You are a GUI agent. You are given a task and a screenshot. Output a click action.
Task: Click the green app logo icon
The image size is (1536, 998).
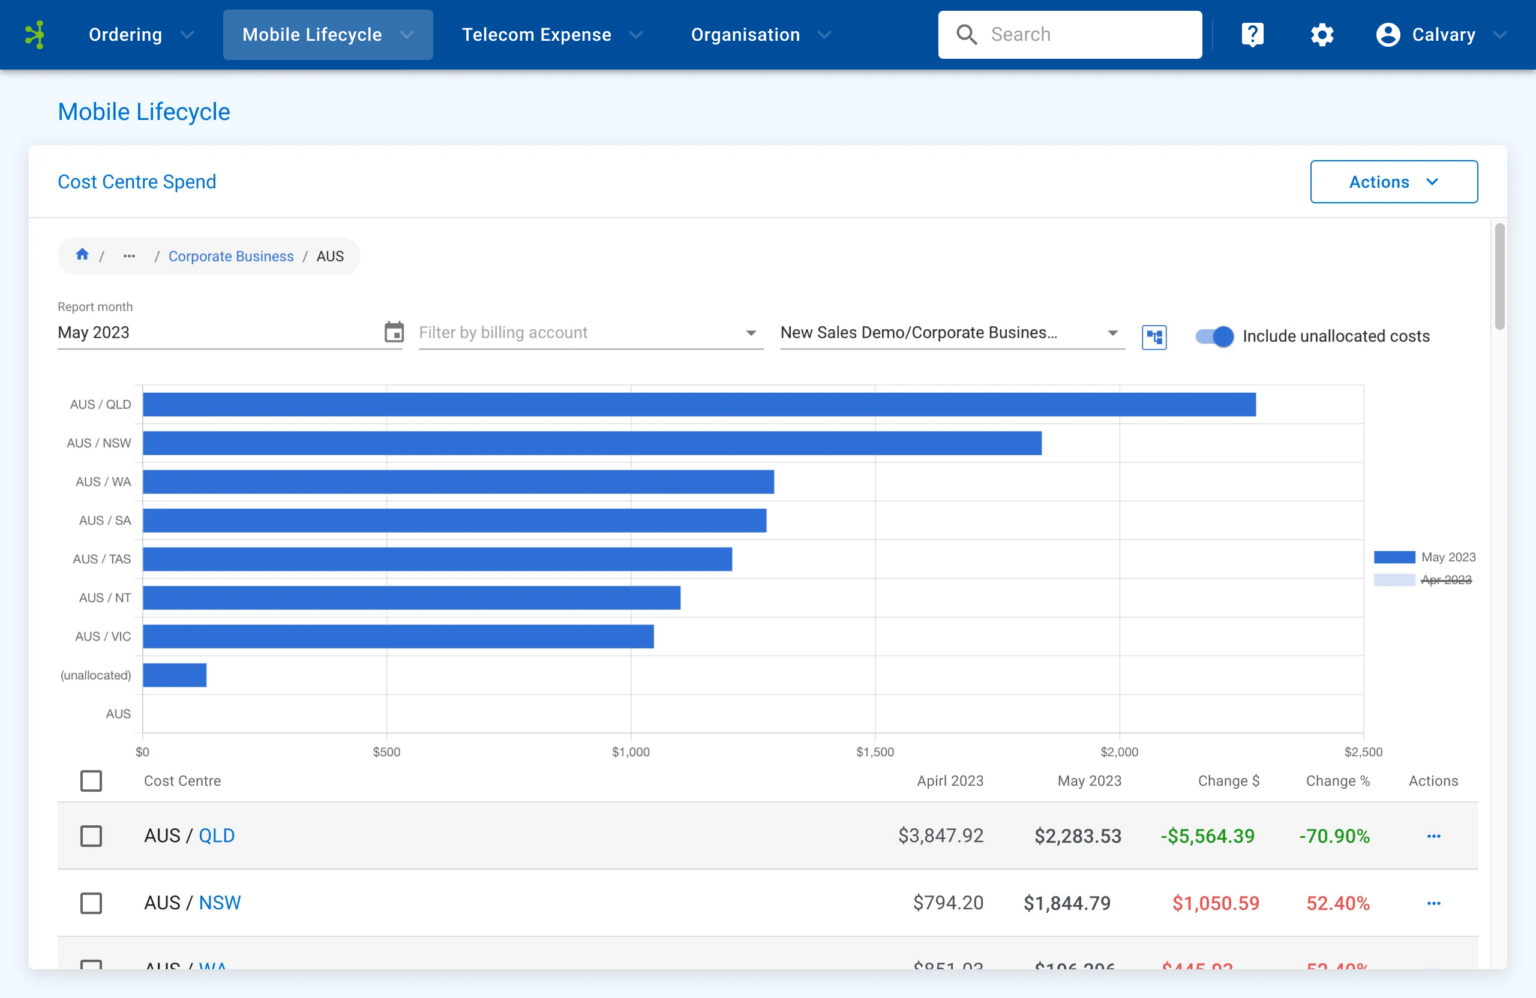[x=35, y=35]
